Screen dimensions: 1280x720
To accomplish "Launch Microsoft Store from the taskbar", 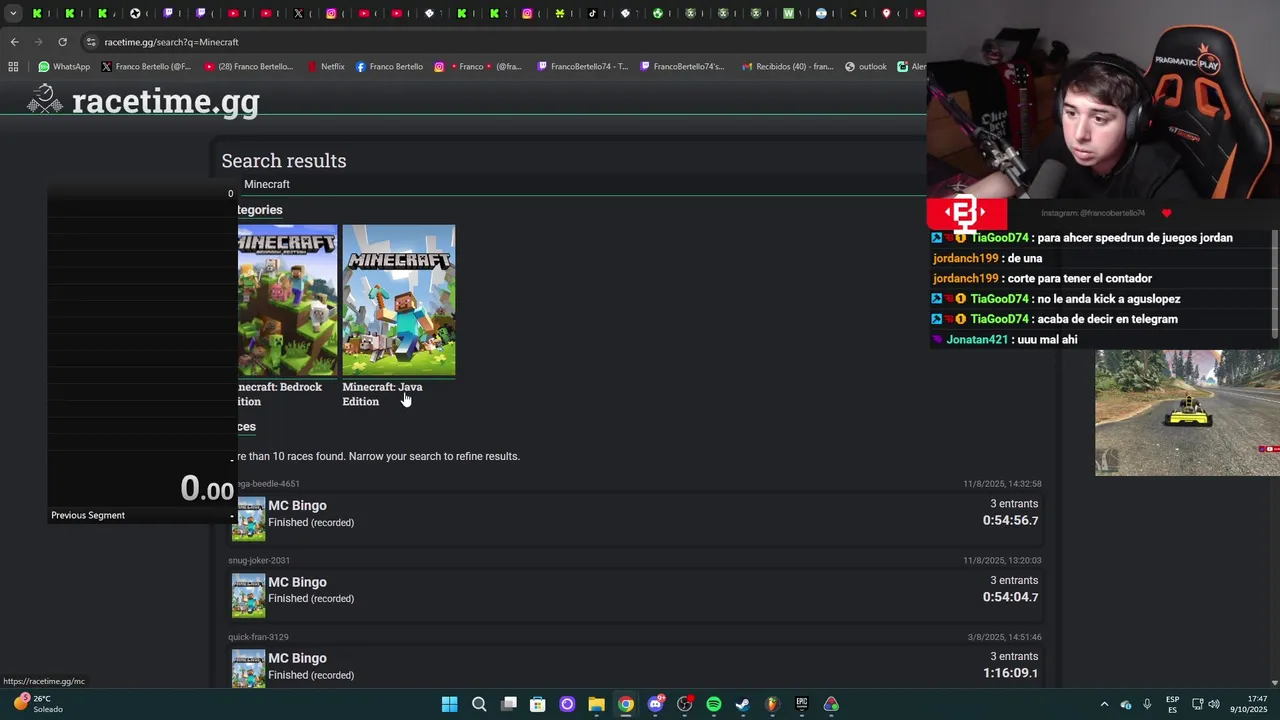I will click(x=537, y=704).
